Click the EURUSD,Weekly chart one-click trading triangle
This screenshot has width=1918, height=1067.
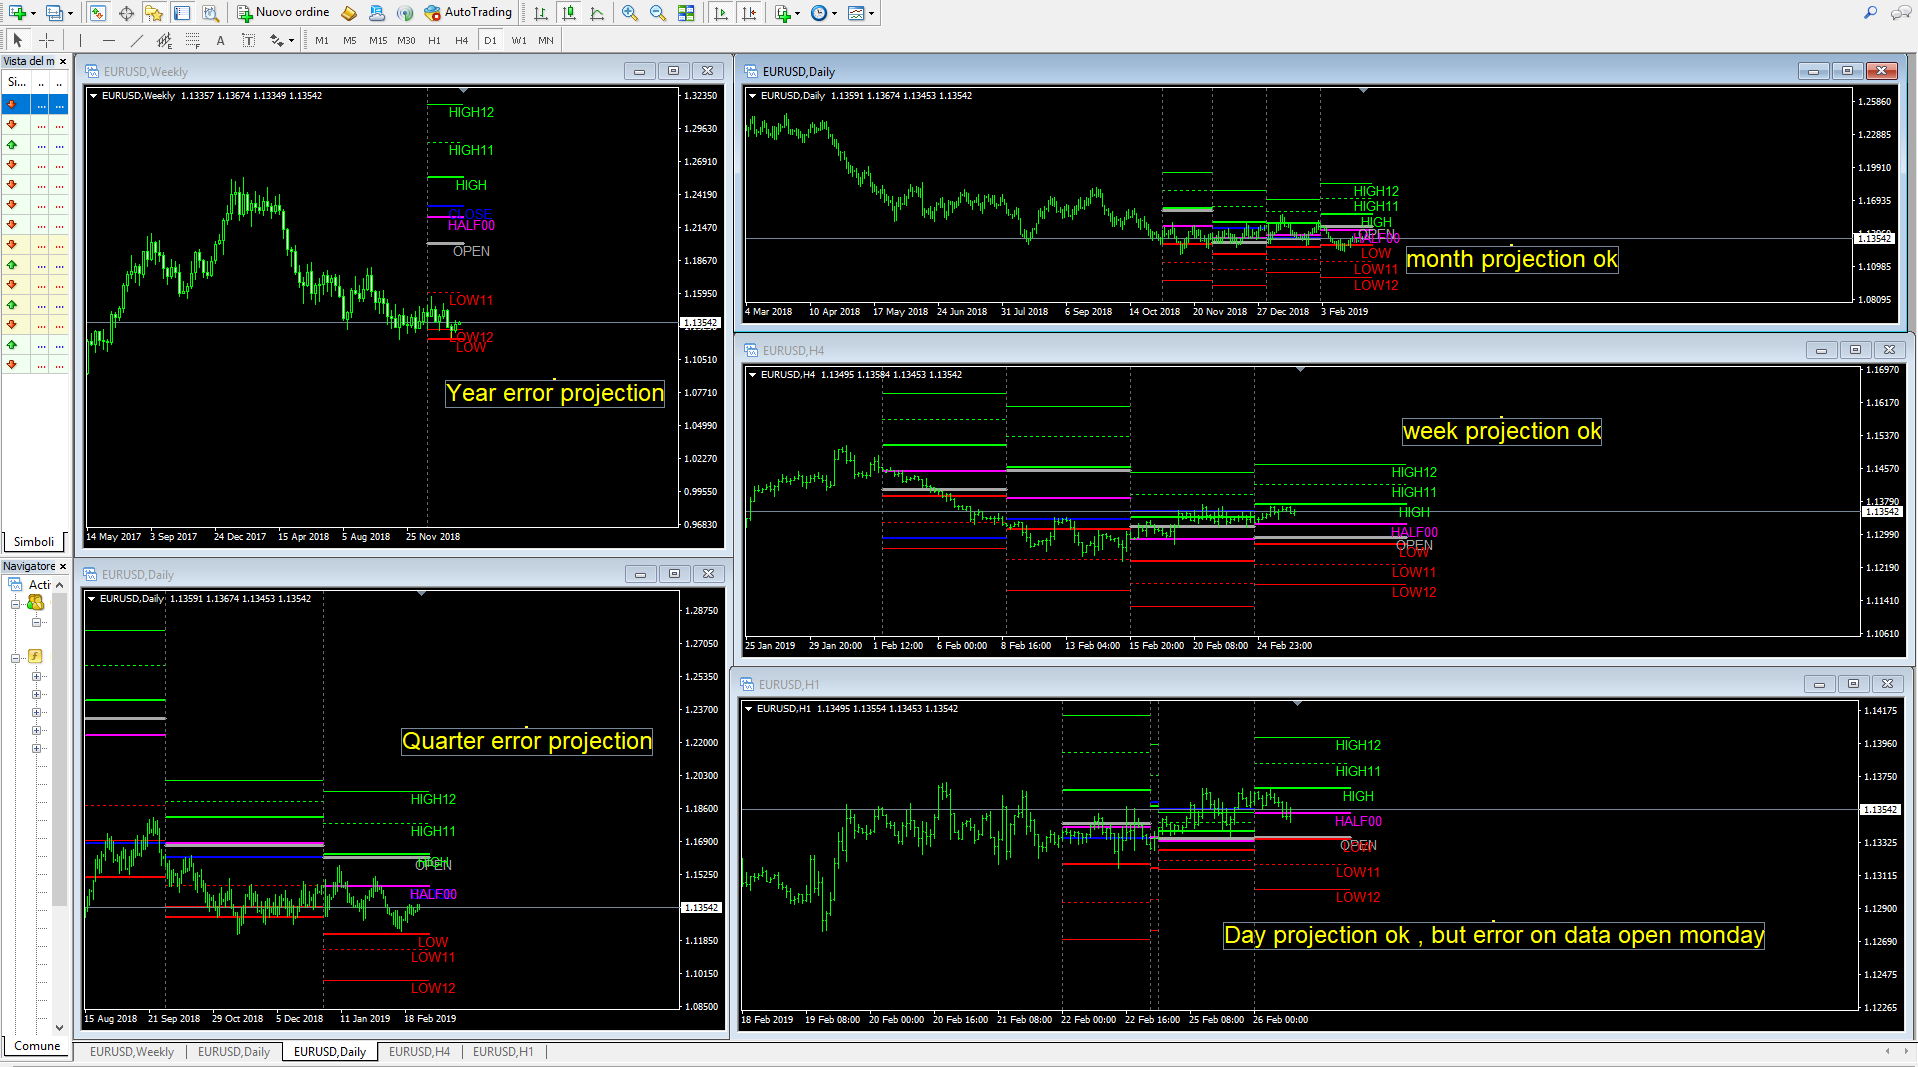tap(94, 96)
